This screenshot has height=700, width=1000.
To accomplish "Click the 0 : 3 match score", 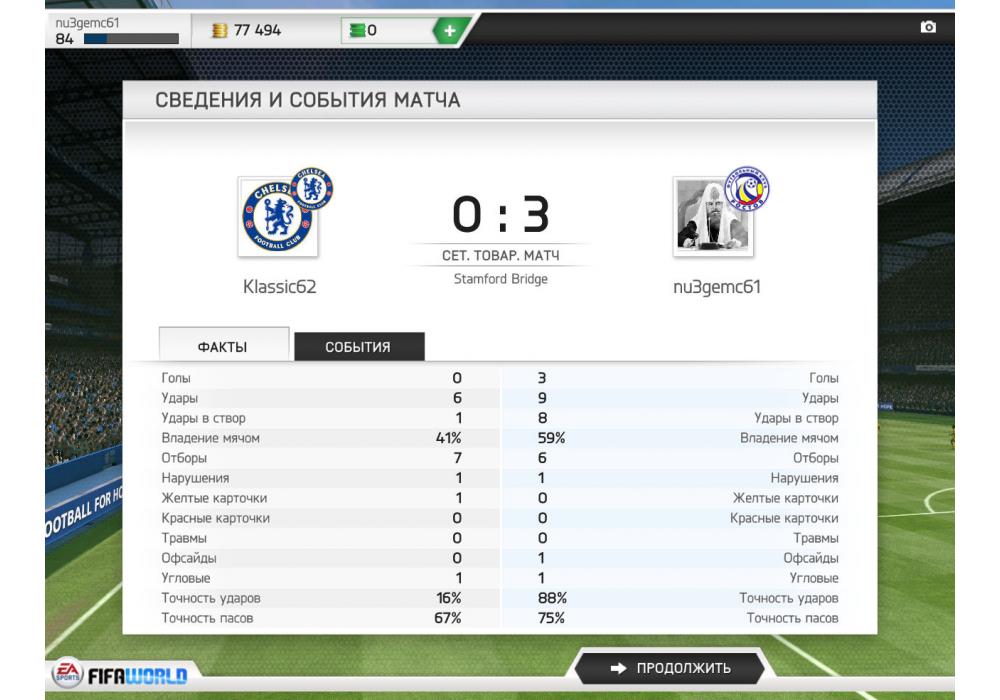I will click(501, 214).
